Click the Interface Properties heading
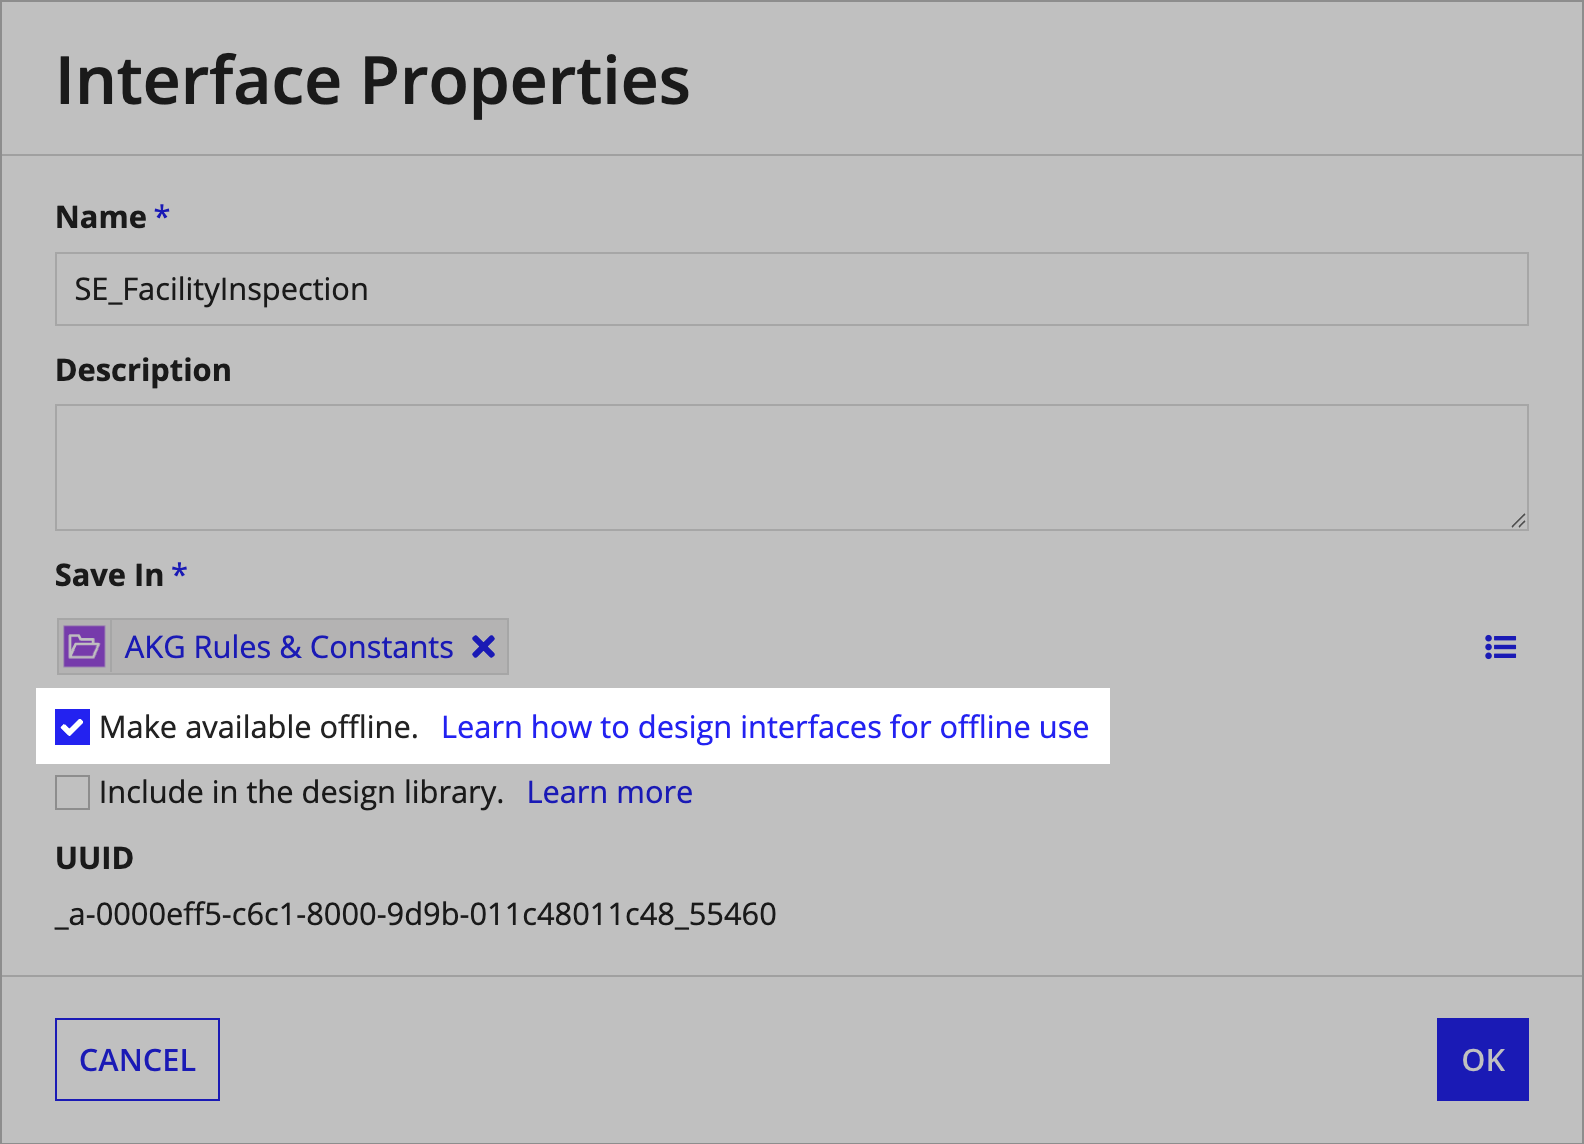This screenshot has width=1584, height=1144. 373,80
